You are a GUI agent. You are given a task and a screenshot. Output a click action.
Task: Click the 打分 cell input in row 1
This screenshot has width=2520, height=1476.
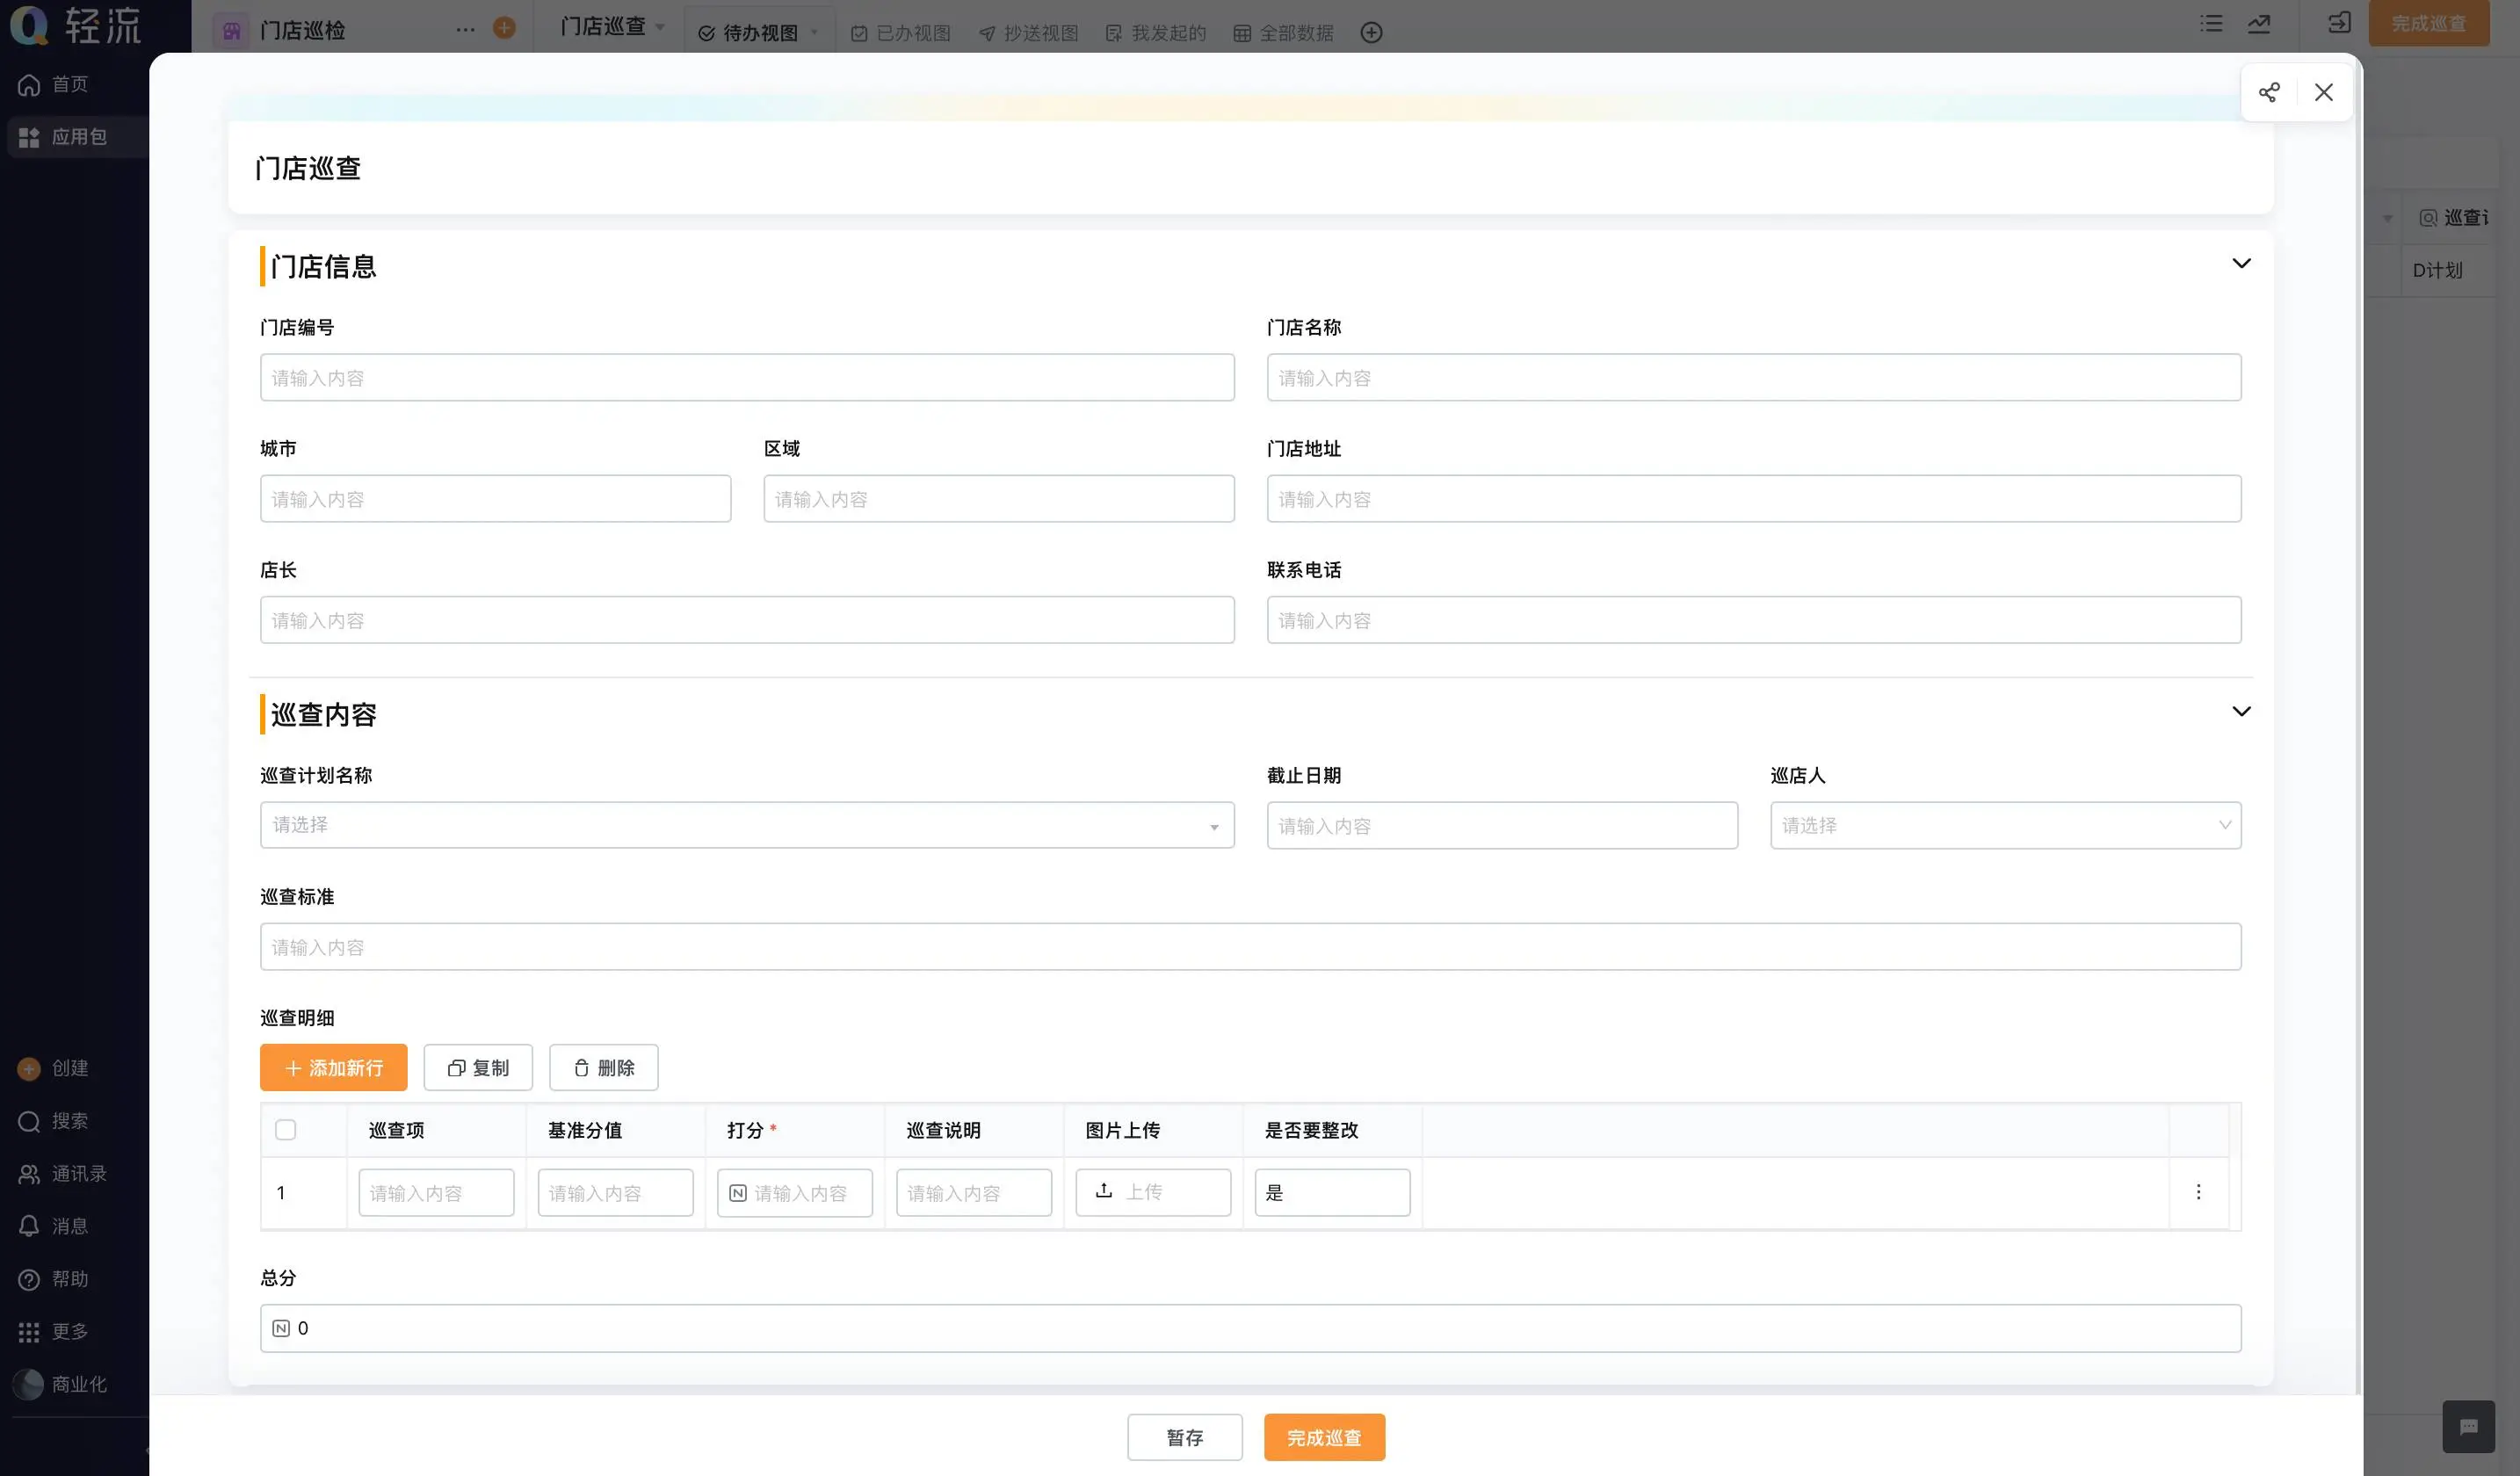[x=794, y=1193]
